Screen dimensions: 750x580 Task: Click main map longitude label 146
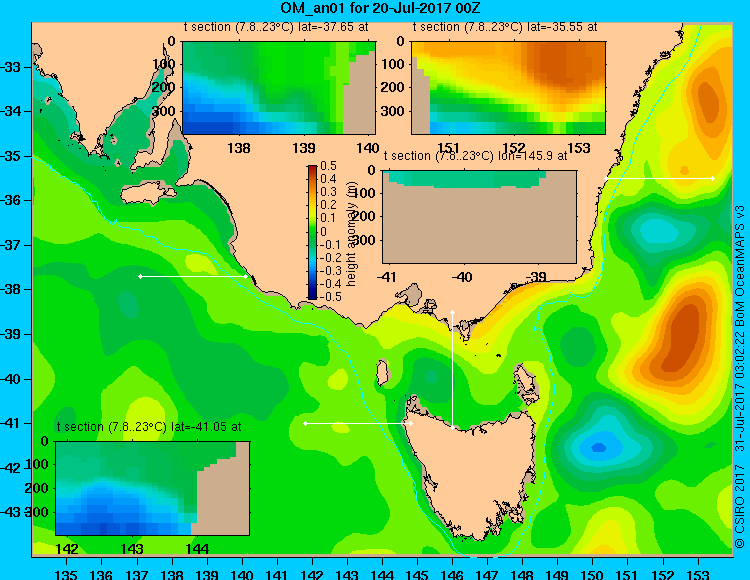point(452,574)
